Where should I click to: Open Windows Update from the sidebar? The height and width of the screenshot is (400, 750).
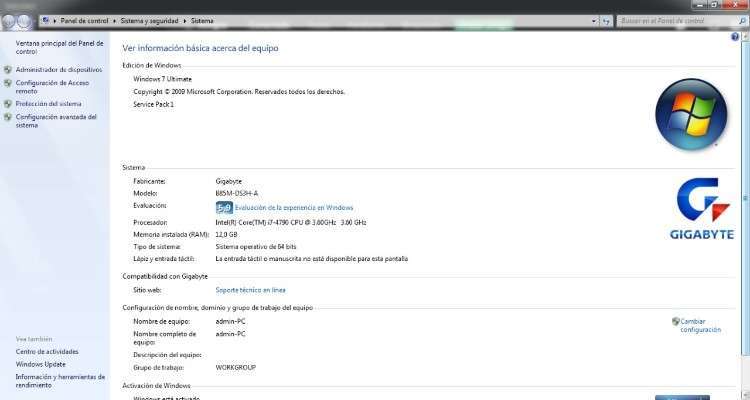click(42, 364)
